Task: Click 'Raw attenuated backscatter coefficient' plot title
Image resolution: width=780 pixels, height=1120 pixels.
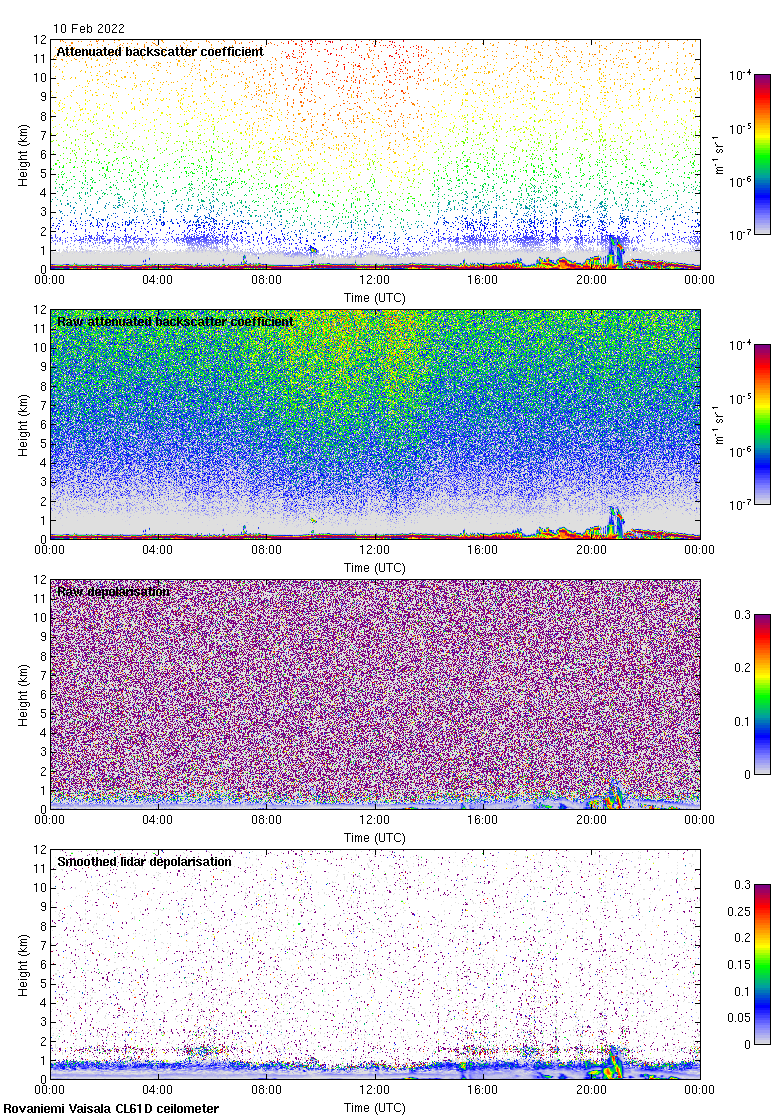Action: point(175,321)
